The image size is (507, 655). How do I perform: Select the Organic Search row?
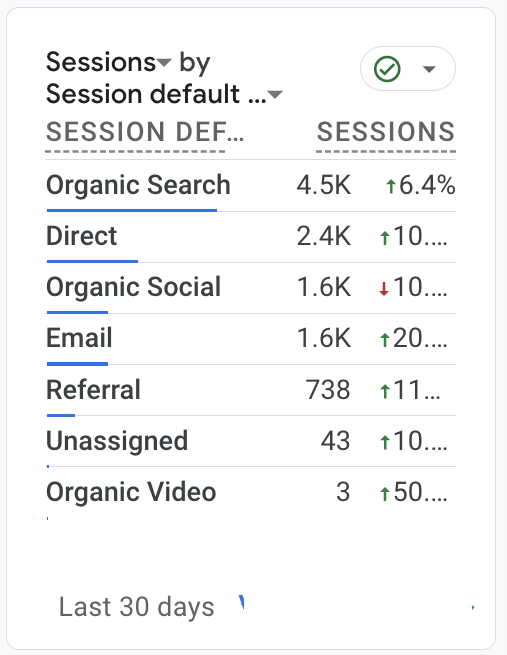[x=251, y=185]
